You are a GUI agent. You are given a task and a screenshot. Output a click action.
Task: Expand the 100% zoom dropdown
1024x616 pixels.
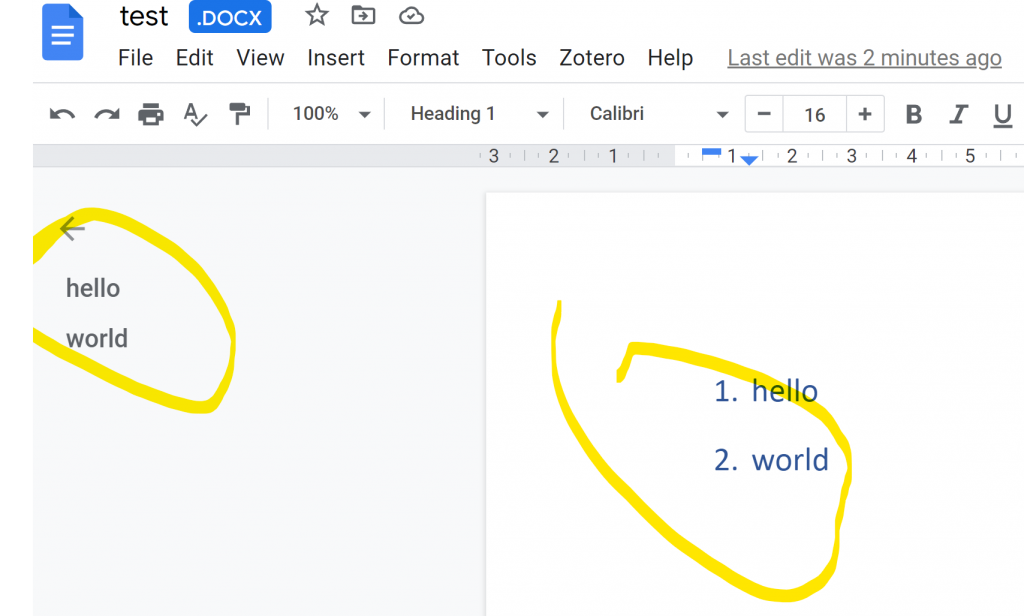point(331,114)
